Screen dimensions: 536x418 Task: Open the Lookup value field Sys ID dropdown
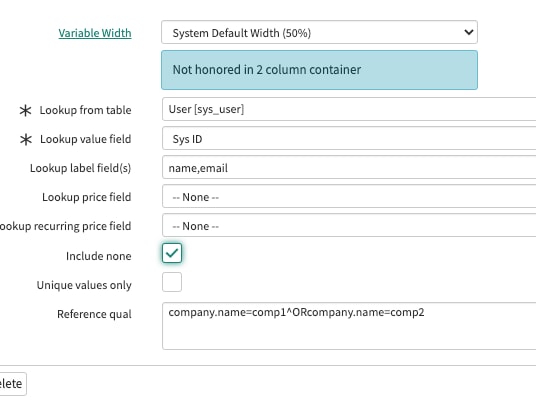[349, 138]
